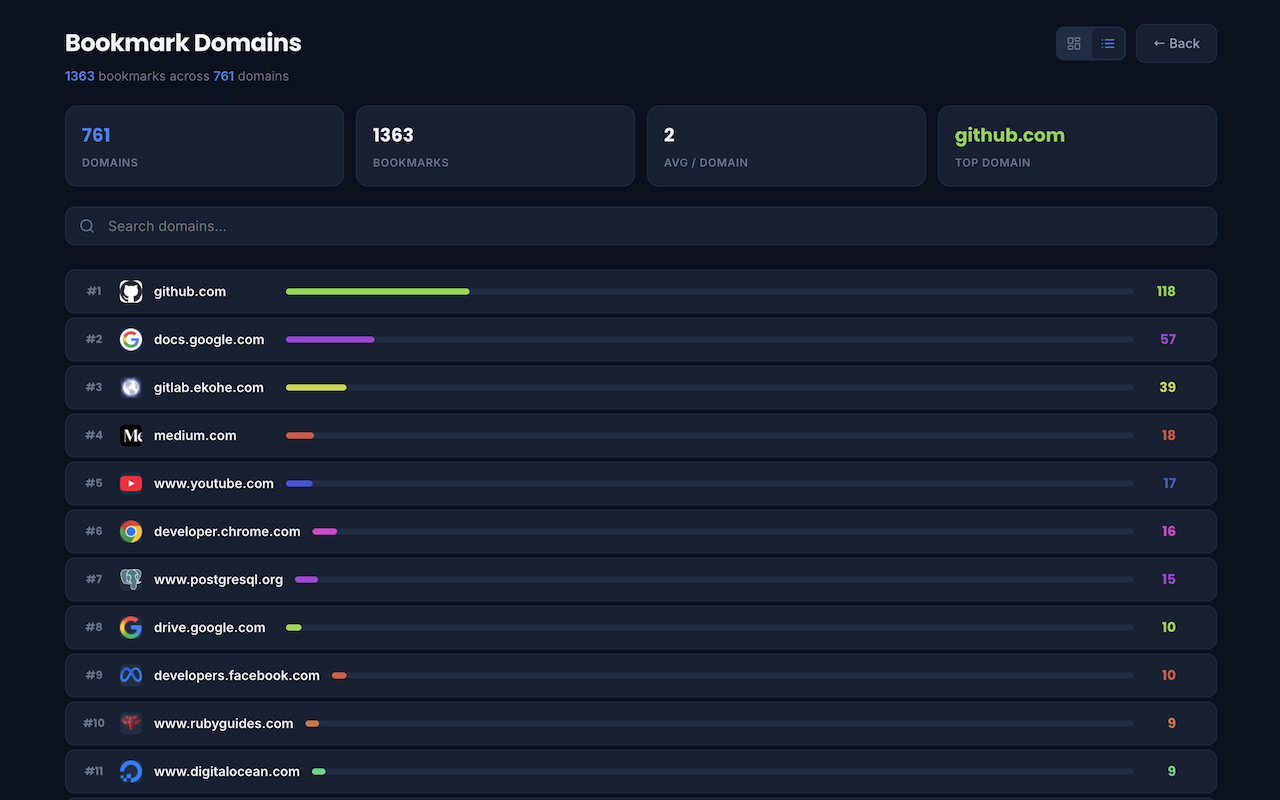Click the count 16 for developer.chrome.com
The height and width of the screenshot is (800, 1280).
click(1169, 531)
